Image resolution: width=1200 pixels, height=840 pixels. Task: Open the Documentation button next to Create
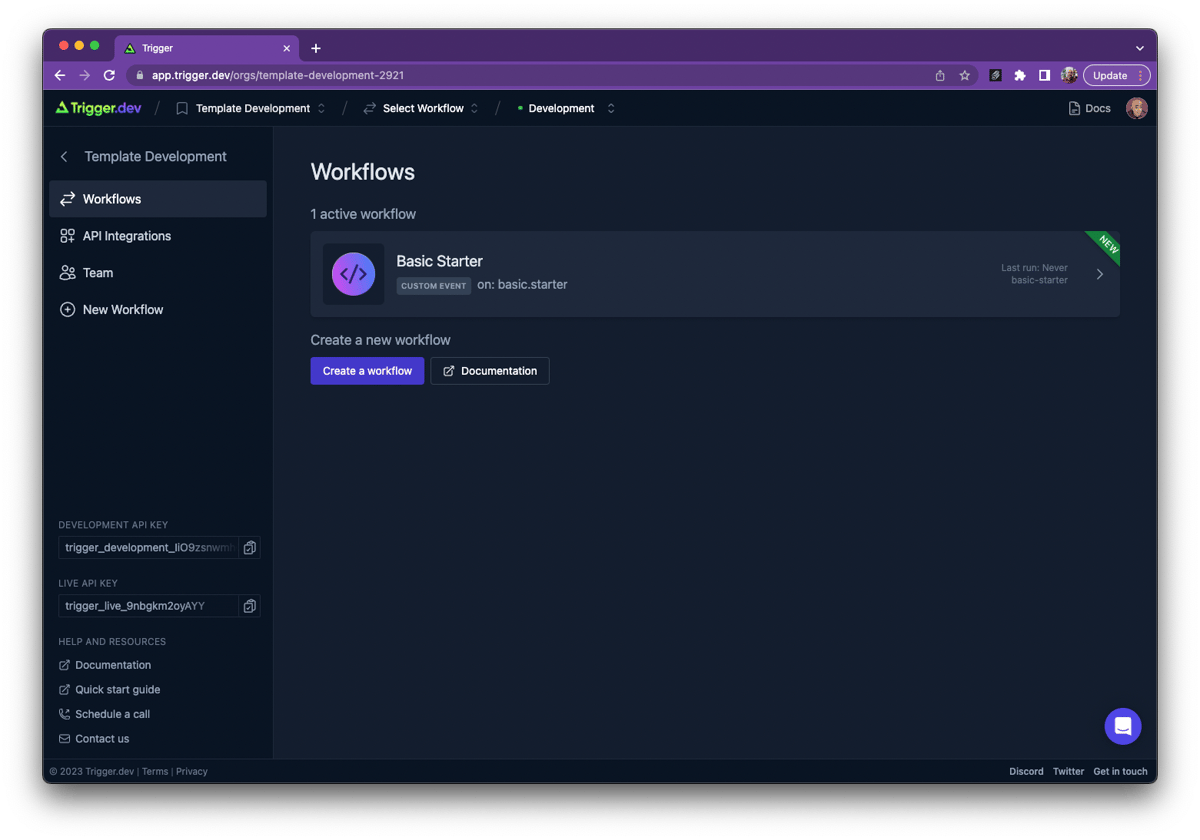(490, 371)
